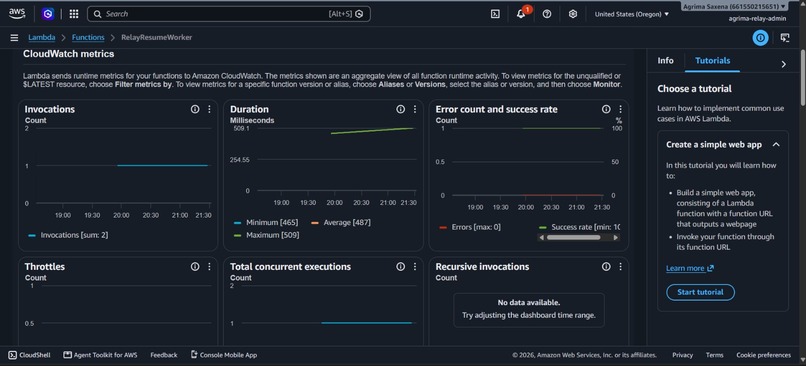Collapse the help panel with right chevron
The image size is (806, 366).
tap(783, 64)
